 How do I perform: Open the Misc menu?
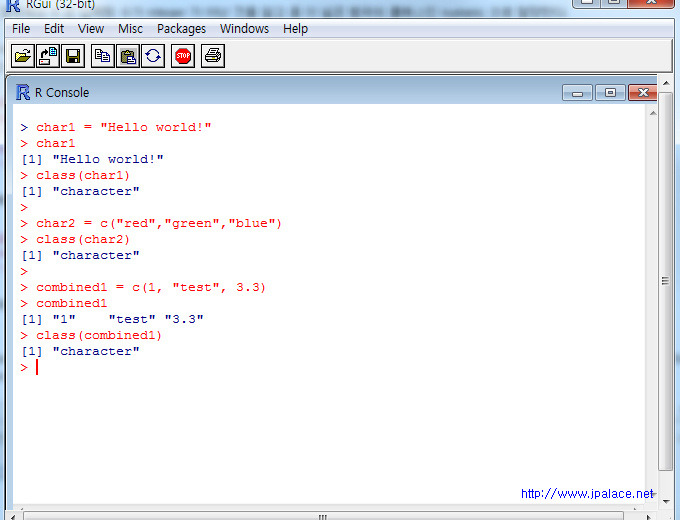pos(130,29)
